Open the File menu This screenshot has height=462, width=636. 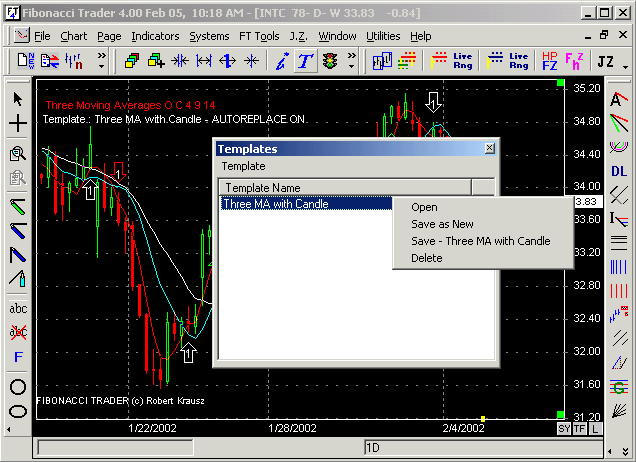pos(42,37)
